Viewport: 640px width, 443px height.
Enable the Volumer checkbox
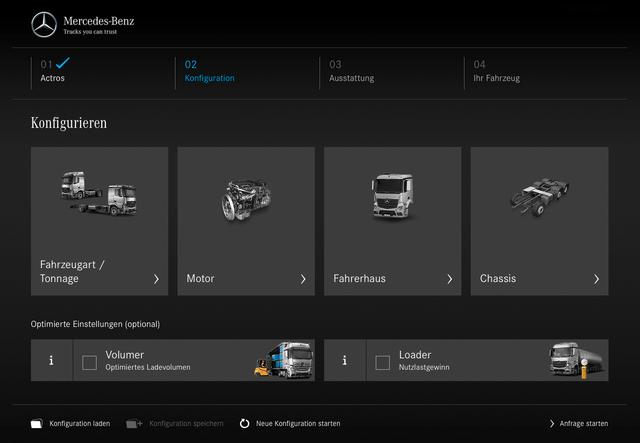coord(89,362)
